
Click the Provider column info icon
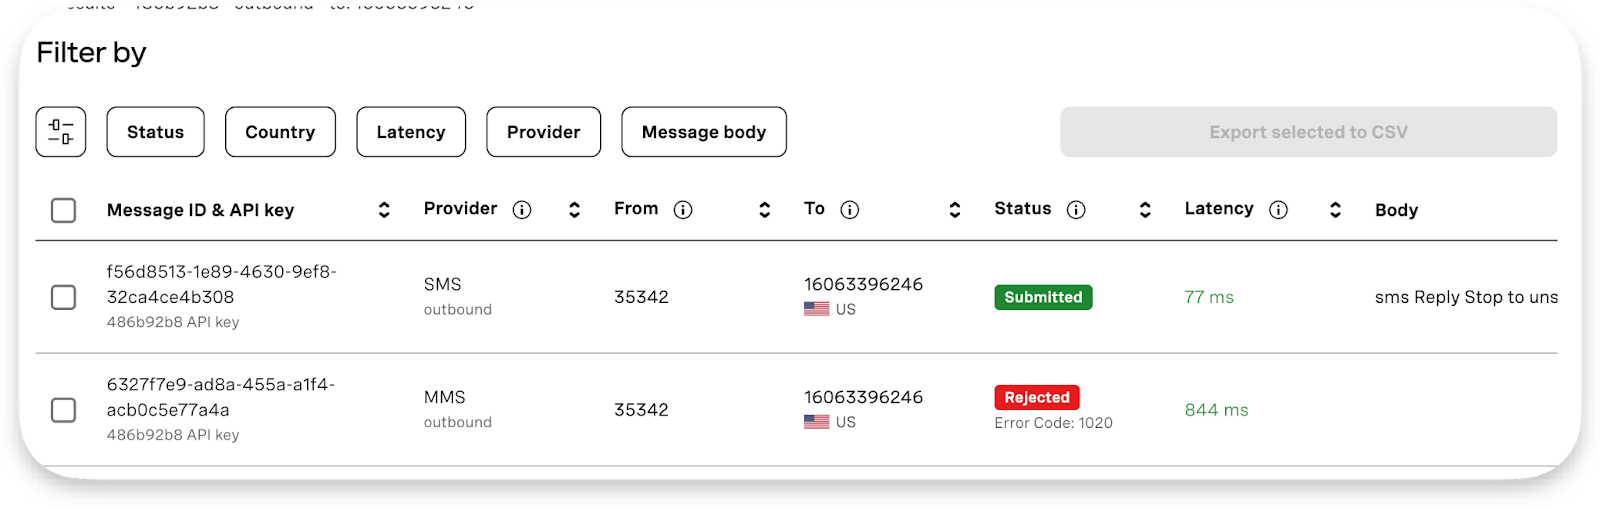click(x=522, y=209)
